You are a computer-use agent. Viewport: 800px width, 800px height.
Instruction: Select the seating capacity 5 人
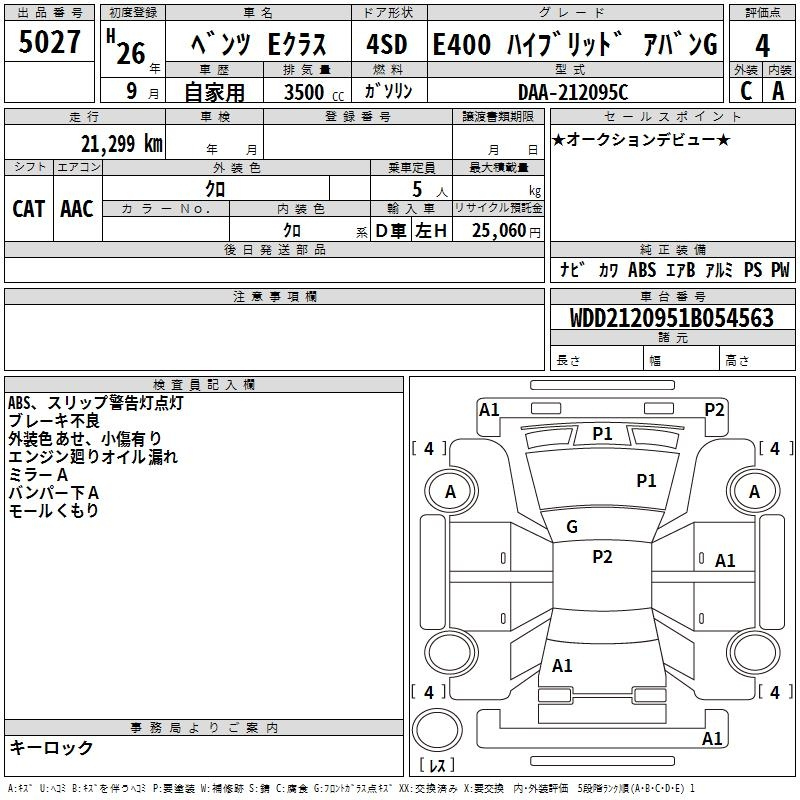click(430, 190)
